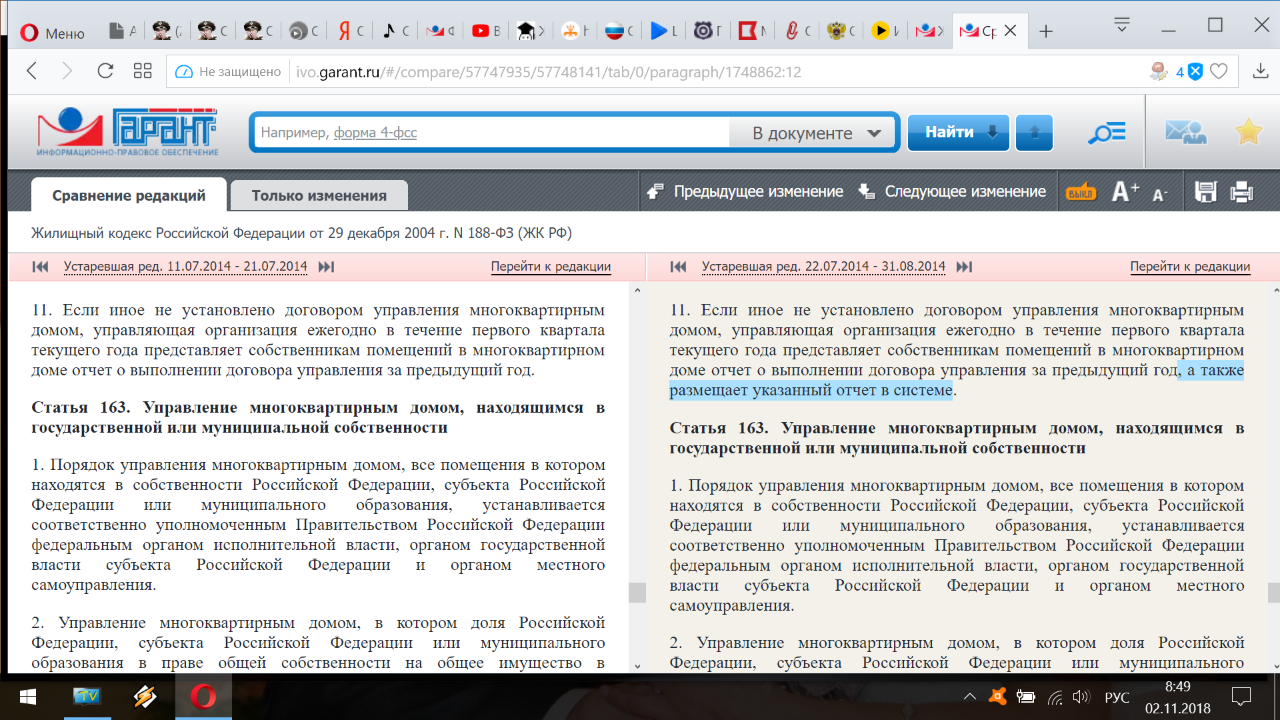Toggle the orange ВЫКЛ comments switch
This screenshot has height=720, width=1280.
pyautogui.click(x=1080, y=193)
